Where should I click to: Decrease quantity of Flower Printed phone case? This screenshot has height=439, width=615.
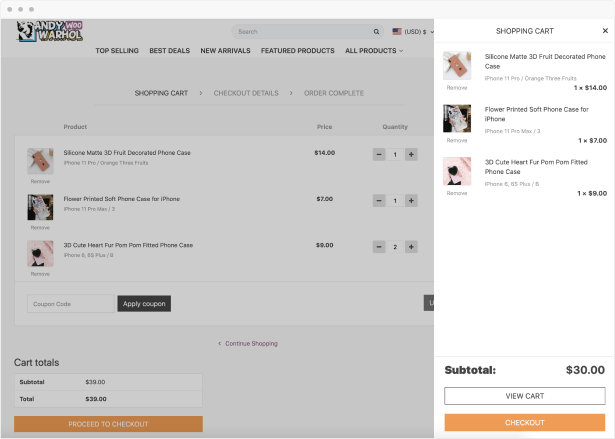tap(379, 201)
